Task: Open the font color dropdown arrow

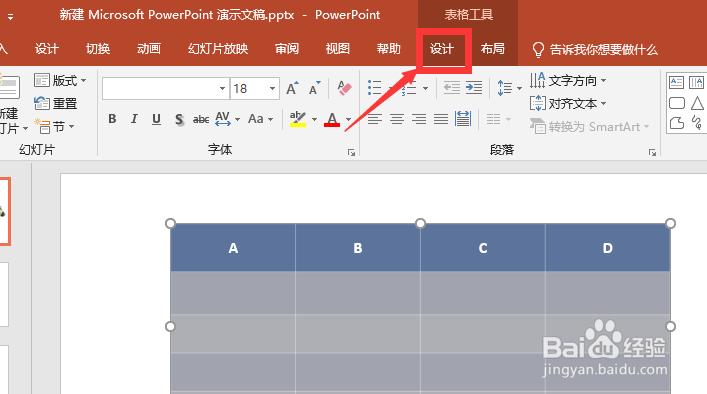Action: [348, 119]
